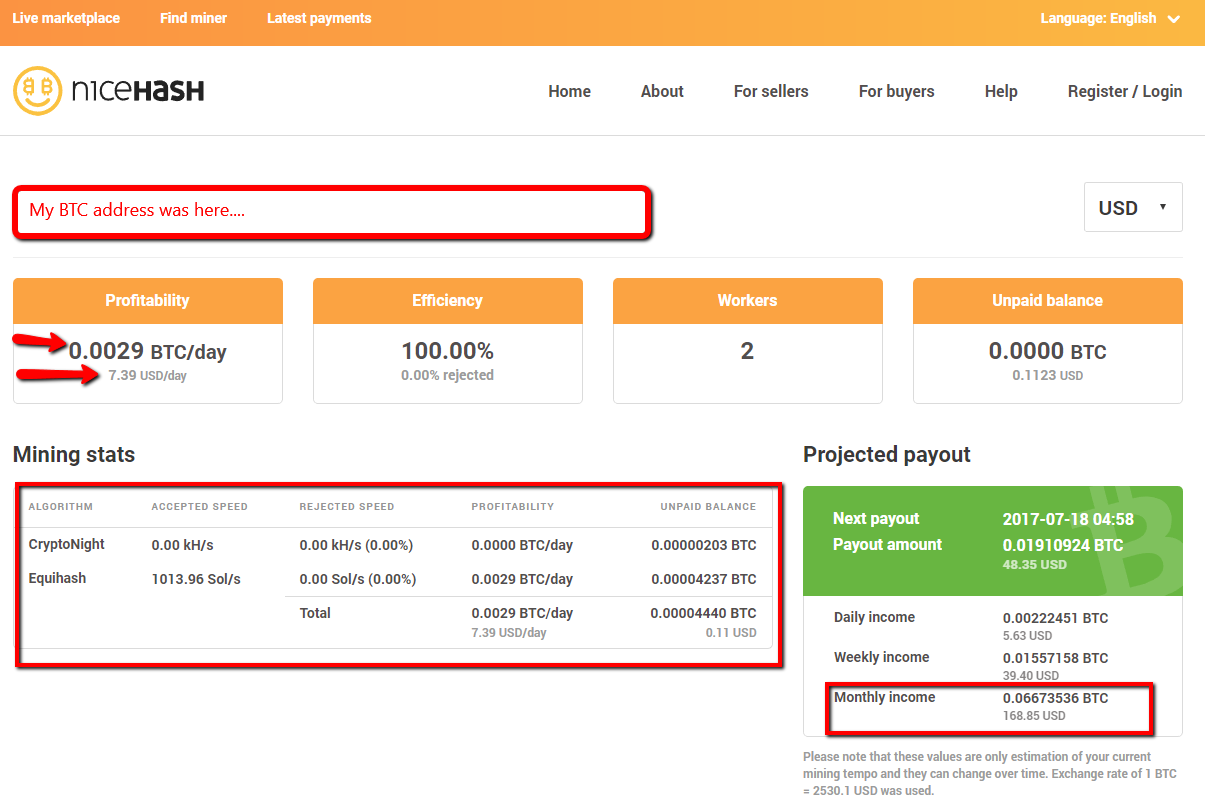Click the 0.00000203 BTC unpaid balance
1205x807 pixels.
coord(704,546)
